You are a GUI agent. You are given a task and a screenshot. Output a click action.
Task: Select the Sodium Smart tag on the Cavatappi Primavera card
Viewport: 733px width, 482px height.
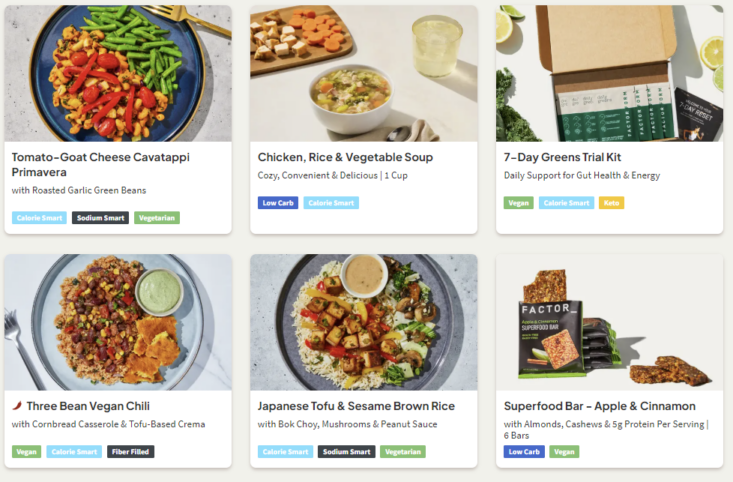pos(101,218)
